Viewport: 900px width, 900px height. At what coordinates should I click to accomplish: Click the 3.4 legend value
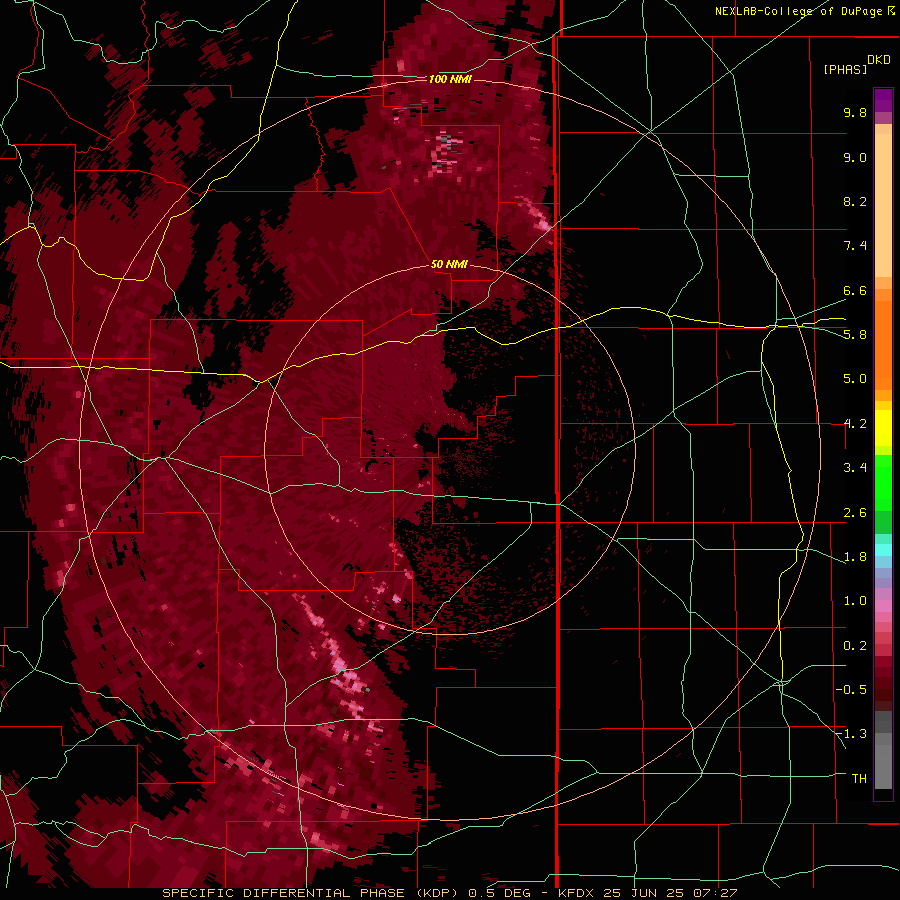(x=855, y=468)
